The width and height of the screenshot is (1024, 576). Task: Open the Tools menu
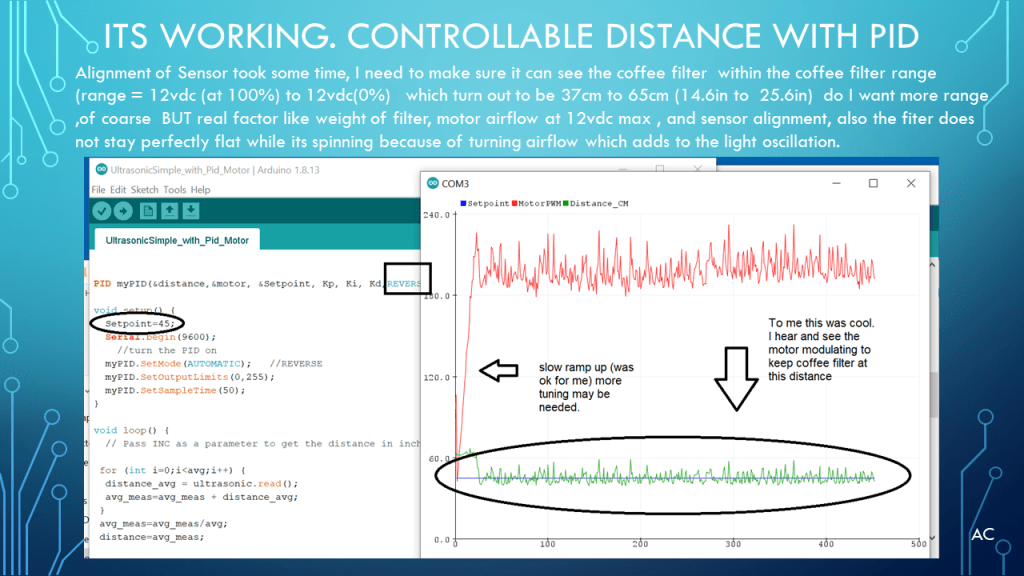175,190
